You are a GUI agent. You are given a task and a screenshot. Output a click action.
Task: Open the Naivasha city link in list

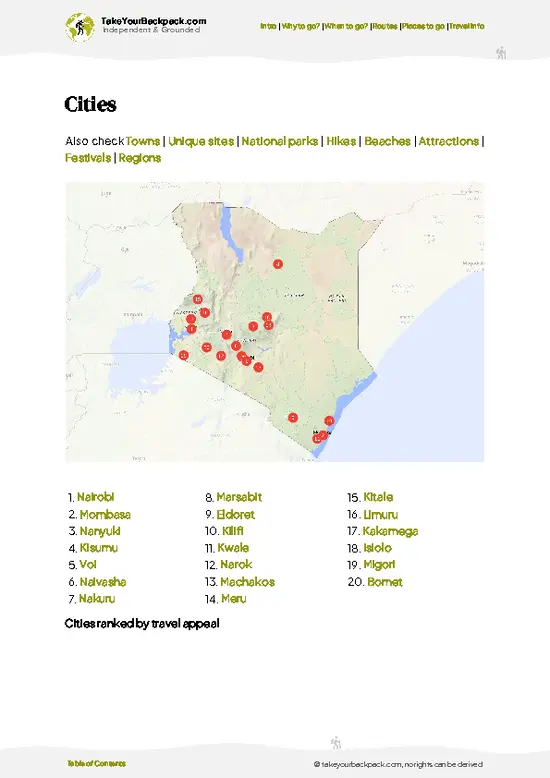point(103,582)
